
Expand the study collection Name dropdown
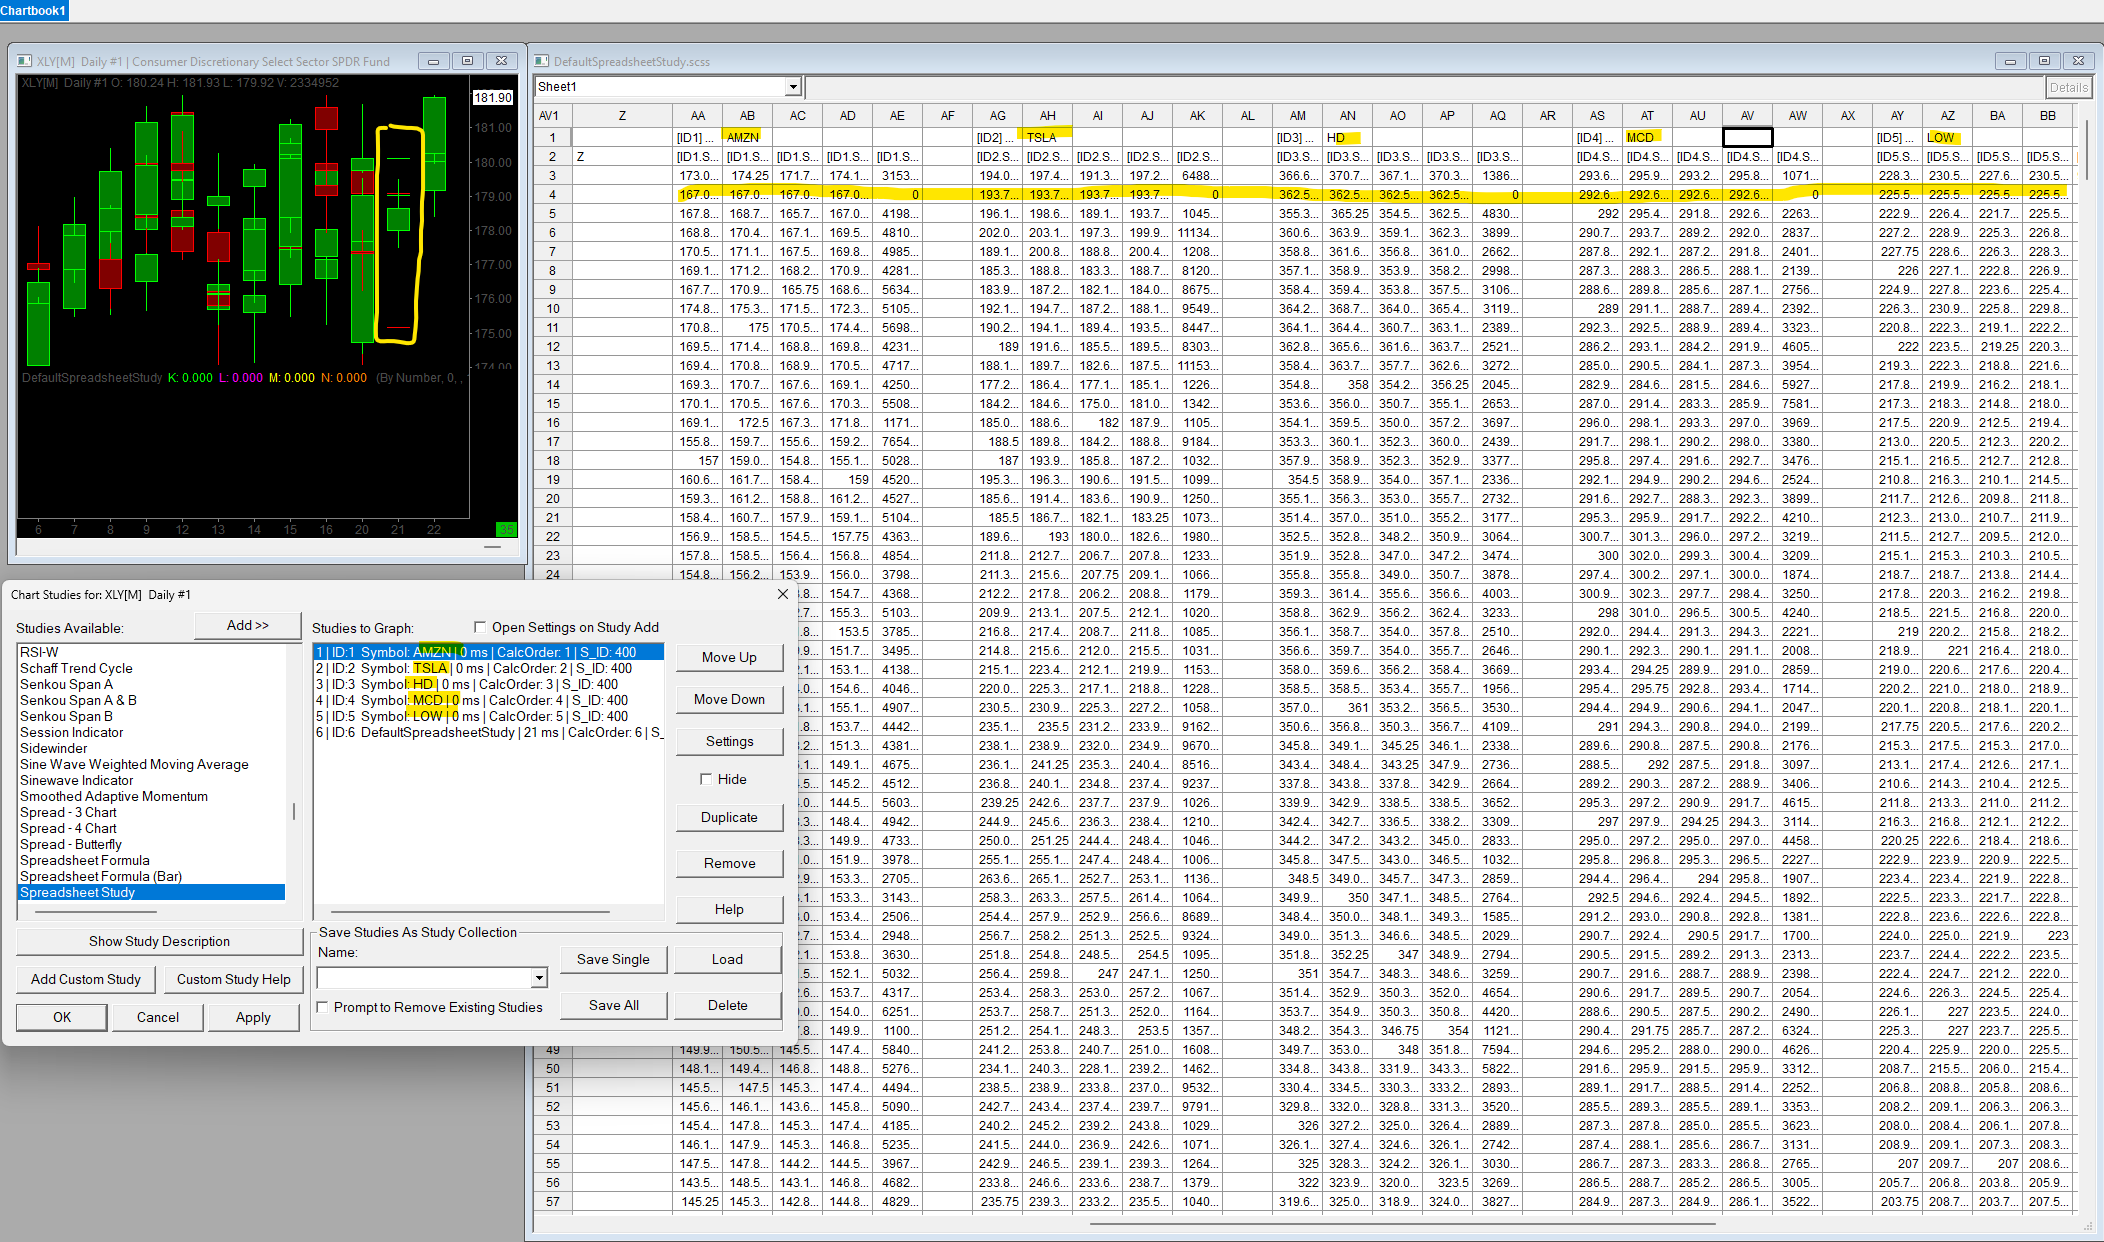[539, 978]
